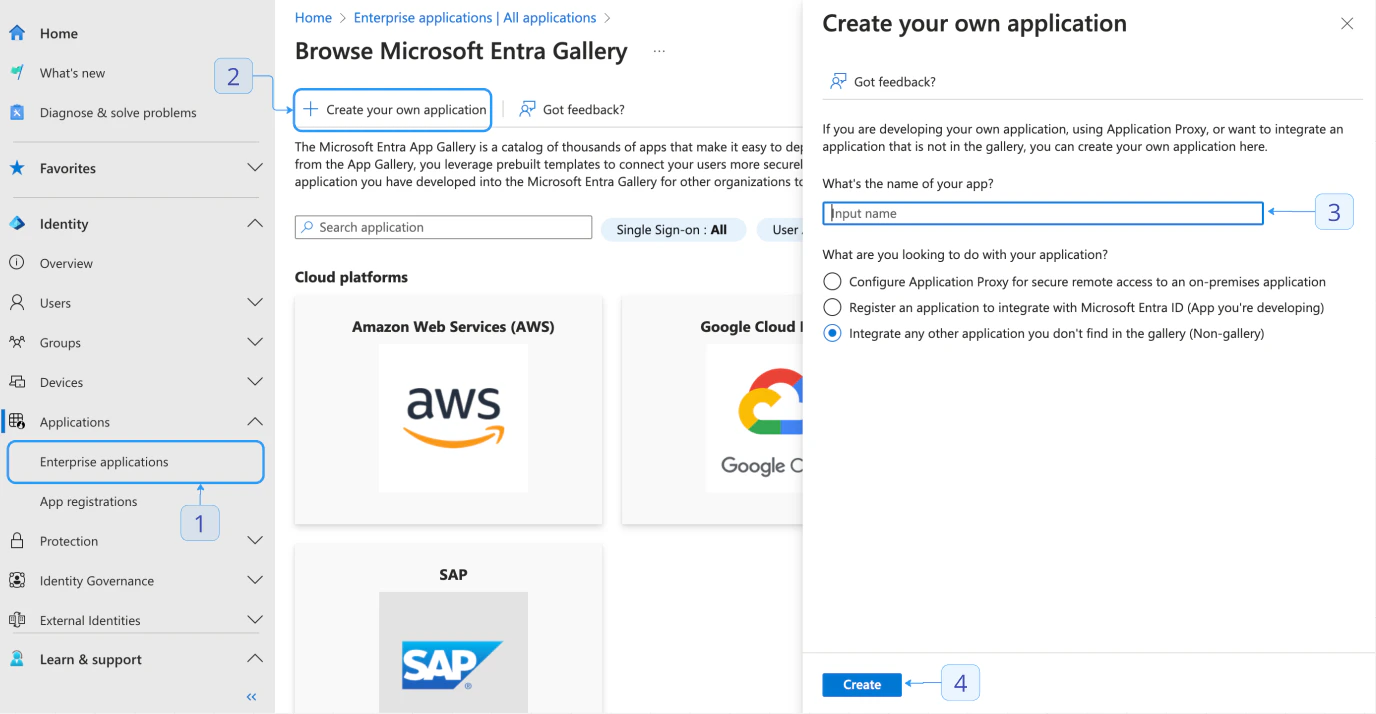The image size is (1376, 714).
Task: Click the plus icon for creating application
Action: coord(311,109)
